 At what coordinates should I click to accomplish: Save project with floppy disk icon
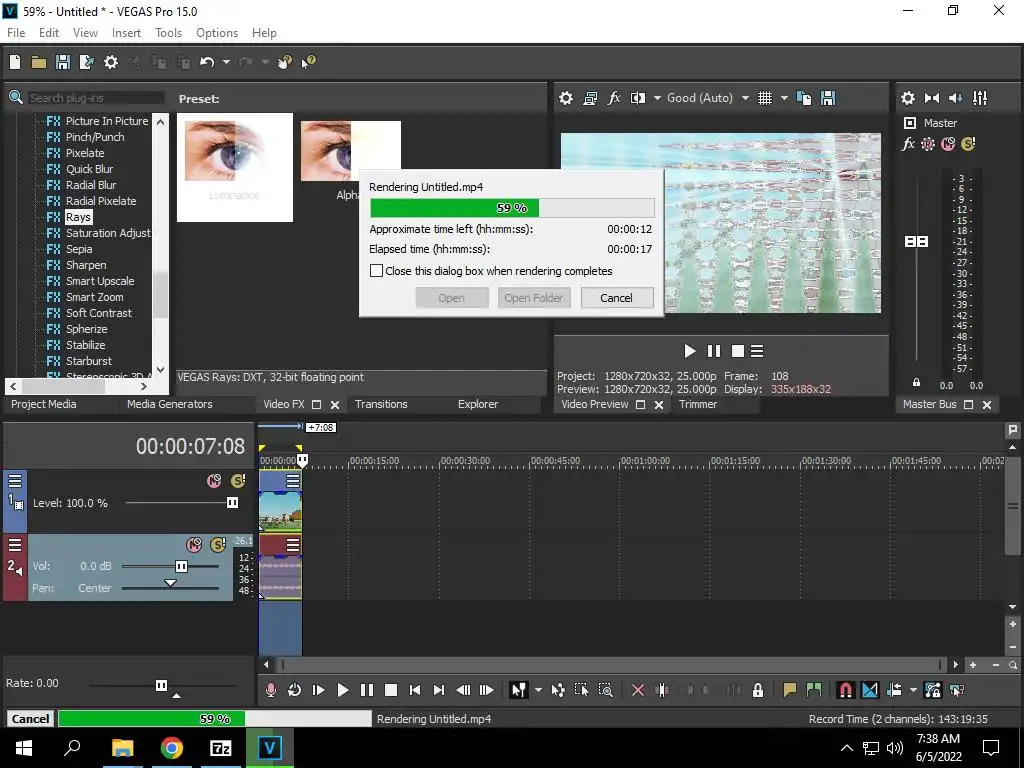(63, 62)
